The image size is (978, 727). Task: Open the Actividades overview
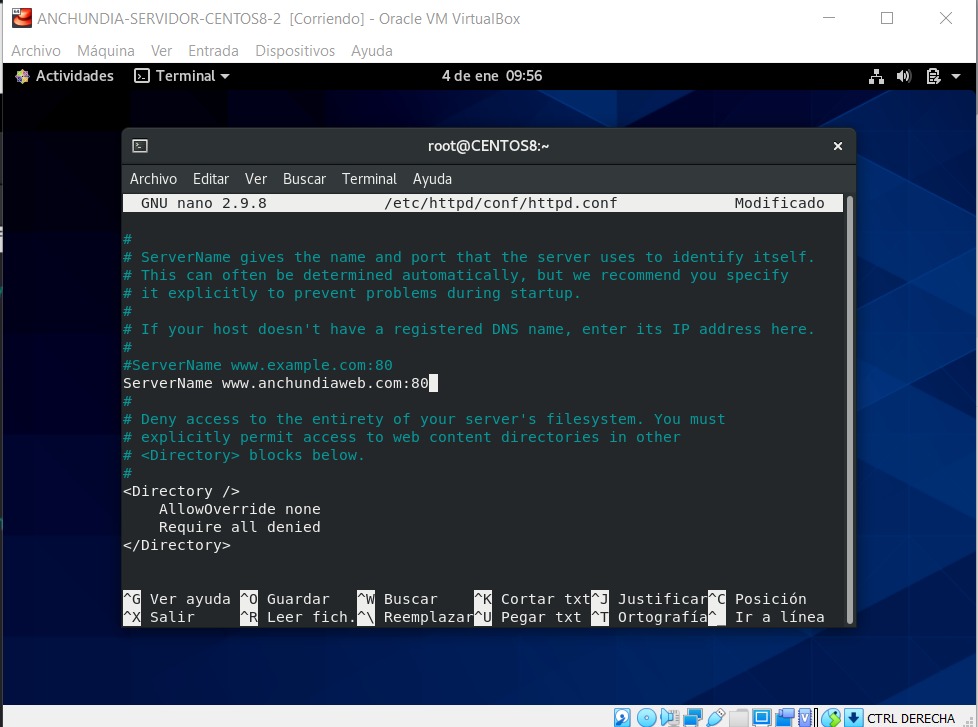click(65, 76)
